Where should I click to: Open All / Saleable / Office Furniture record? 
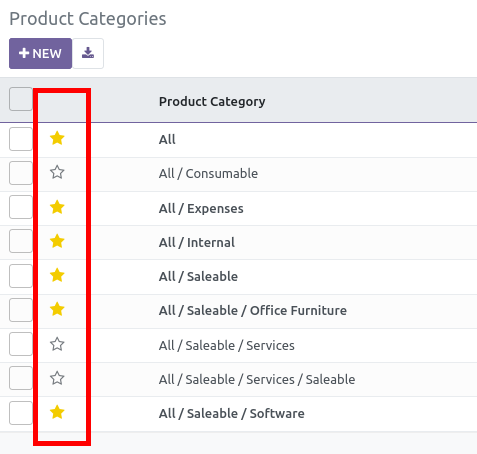pos(253,311)
